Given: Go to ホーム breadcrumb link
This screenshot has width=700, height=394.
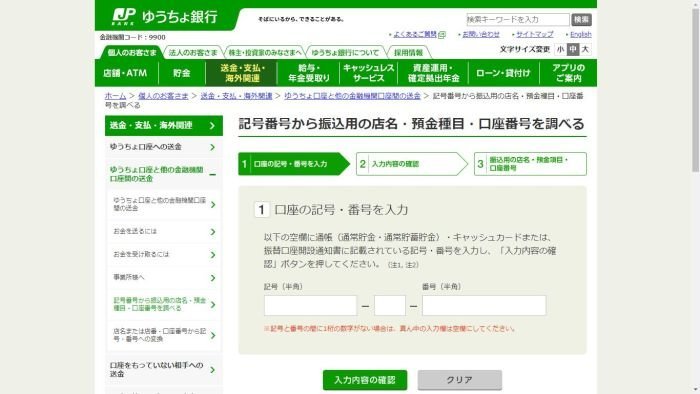Looking at the screenshot, I should click(116, 96).
